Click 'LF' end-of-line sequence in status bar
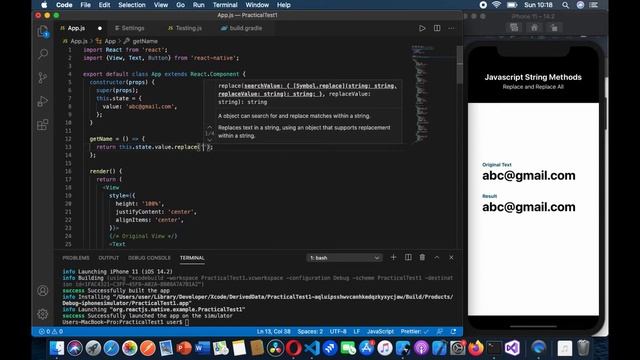The image size is (640, 360). pos(356,331)
